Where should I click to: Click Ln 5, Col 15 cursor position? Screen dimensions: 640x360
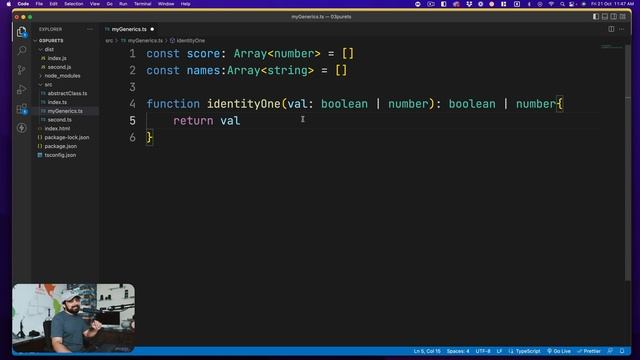click(x=427, y=351)
